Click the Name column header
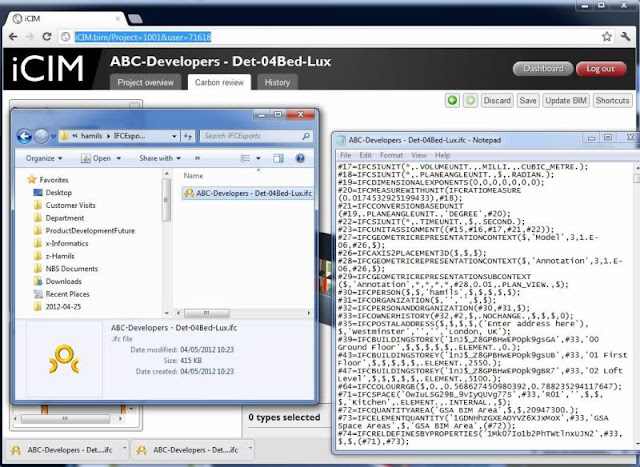640x467 pixels. coord(193,176)
